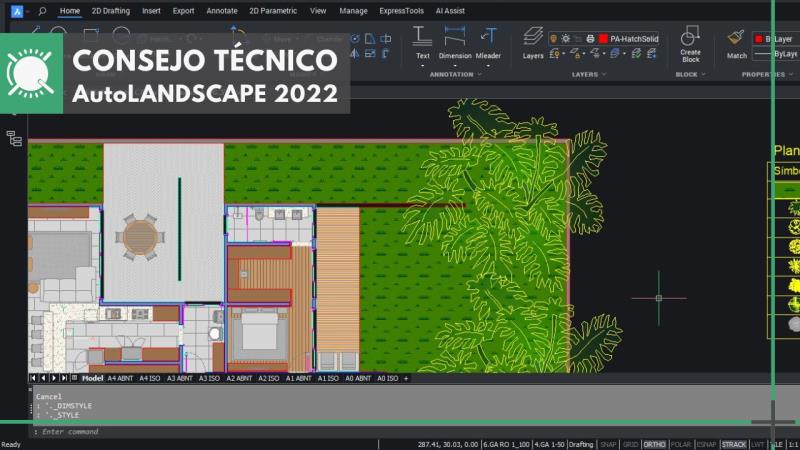Viewport: 800px width, 450px height.
Task: Click the red ByLayer color swatch
Action: tap(759, 39)
